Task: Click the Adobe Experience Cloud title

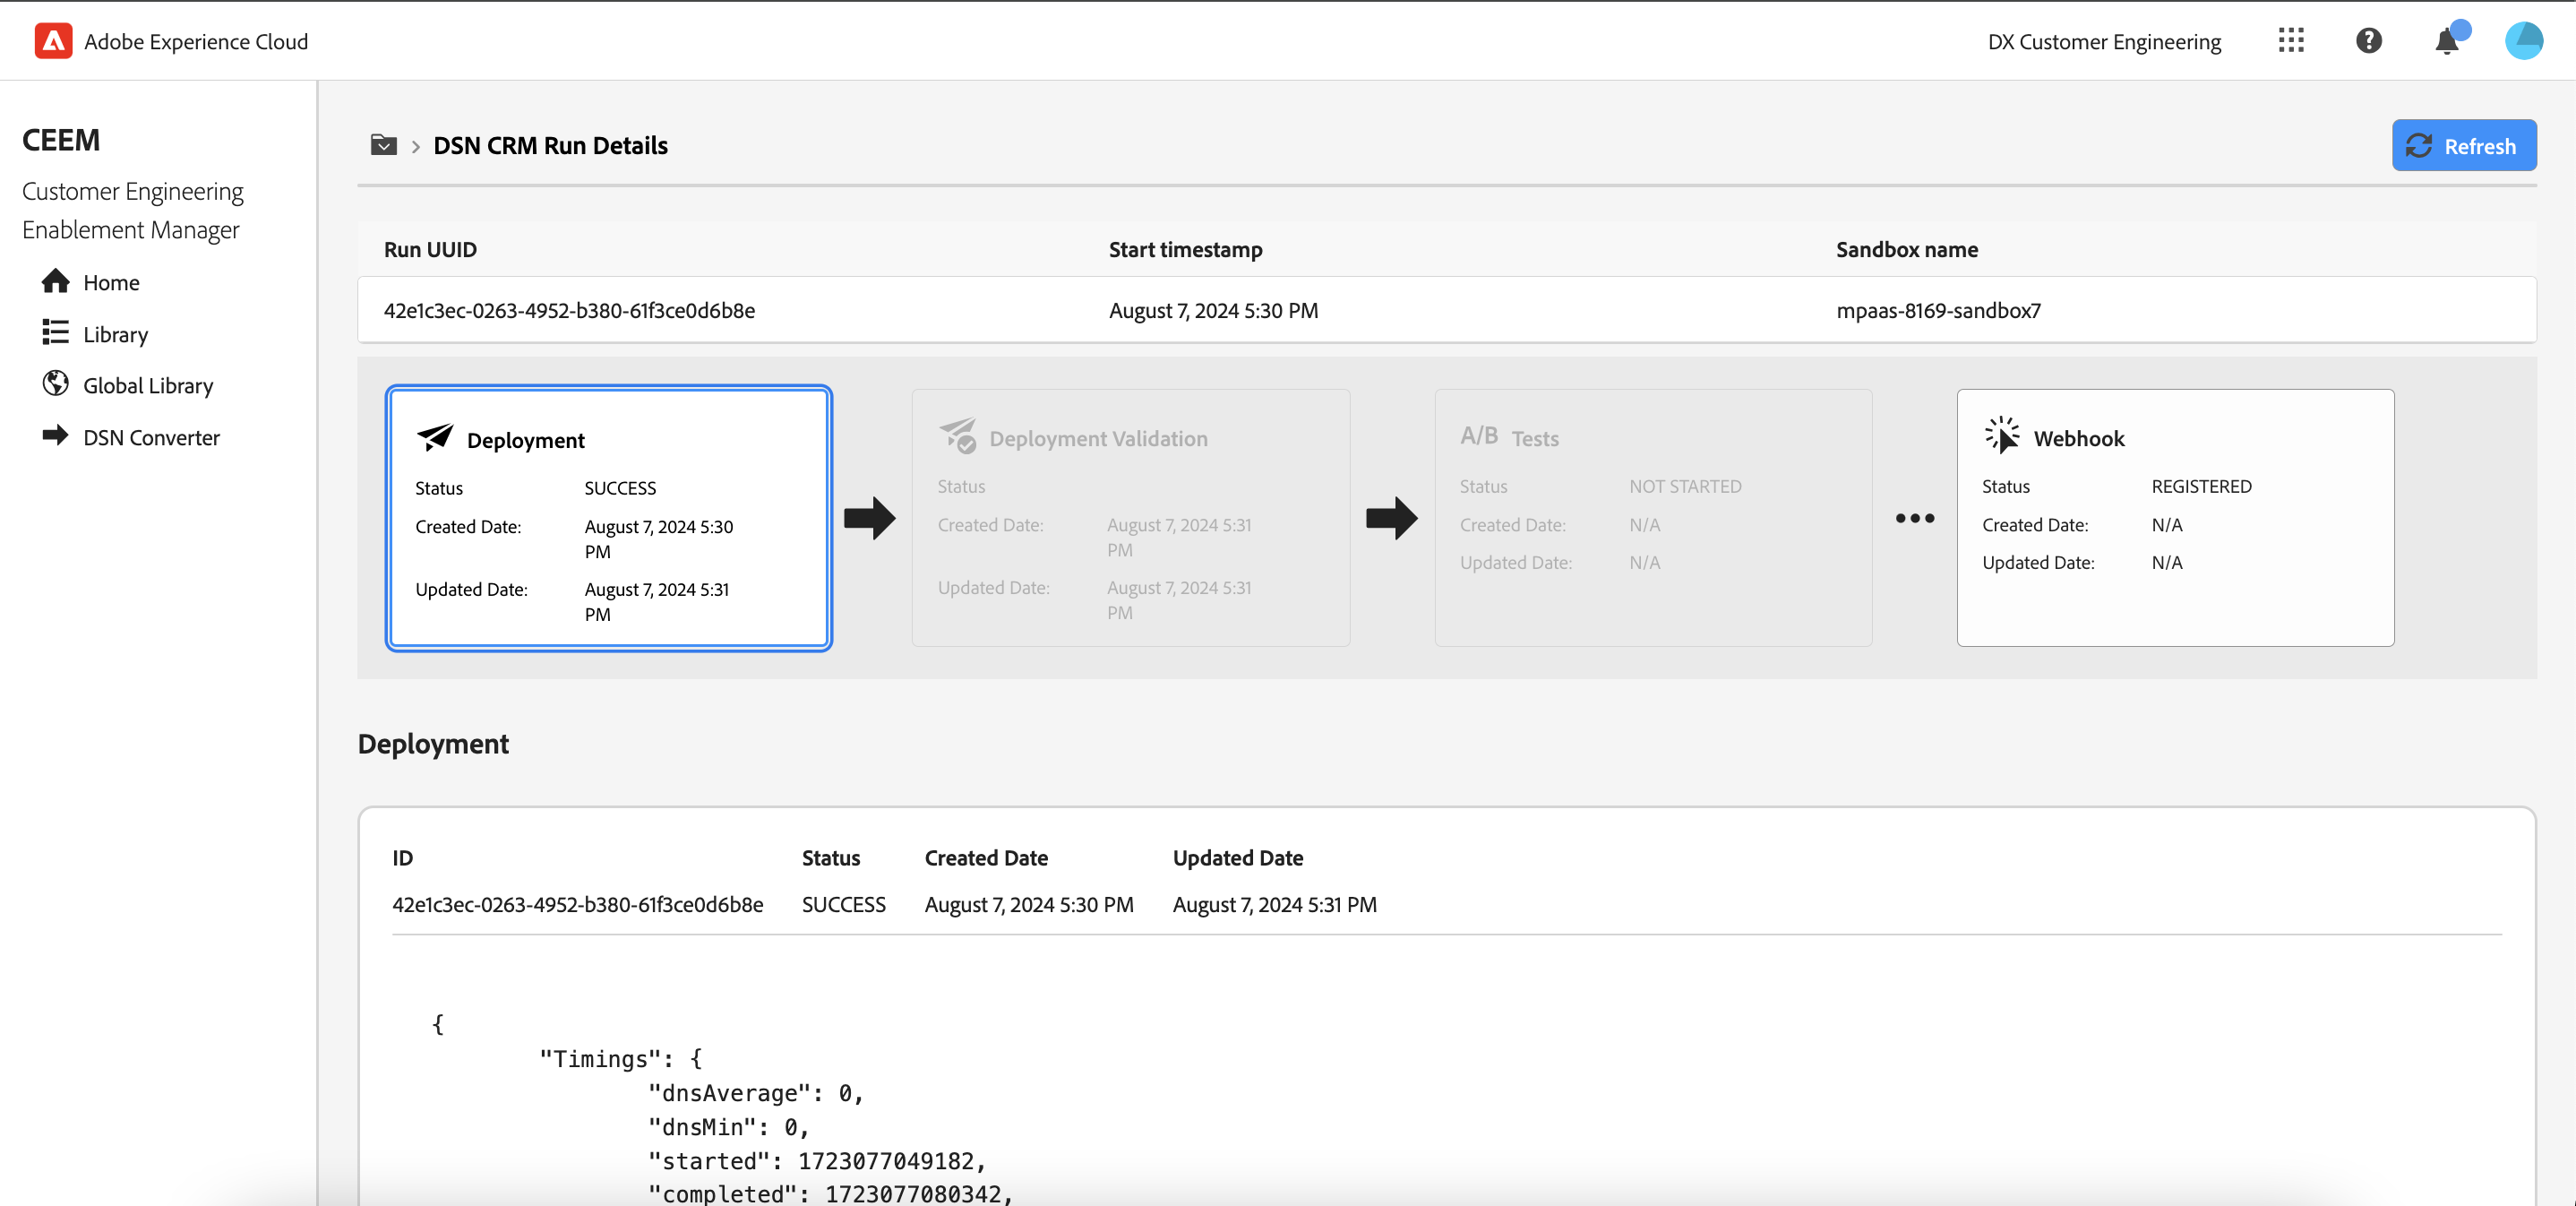Action: pyautogui.click(x=196, y=42)
